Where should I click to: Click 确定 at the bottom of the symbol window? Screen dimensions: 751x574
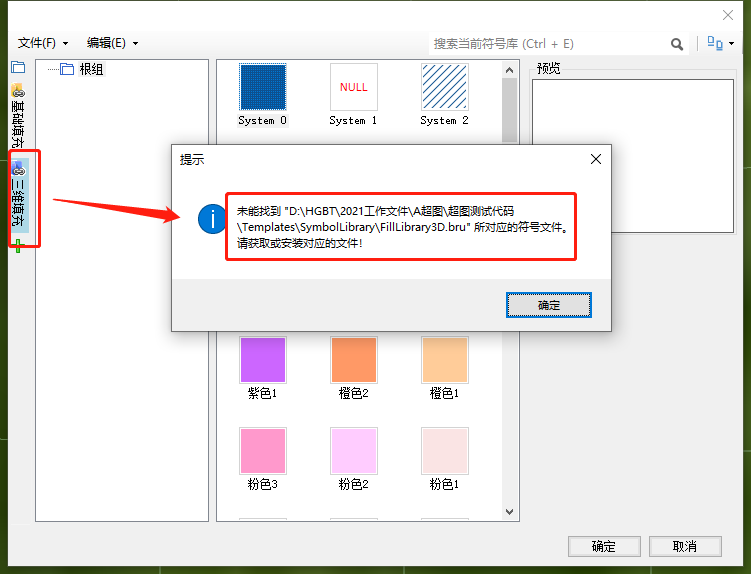tap(604, 546)
